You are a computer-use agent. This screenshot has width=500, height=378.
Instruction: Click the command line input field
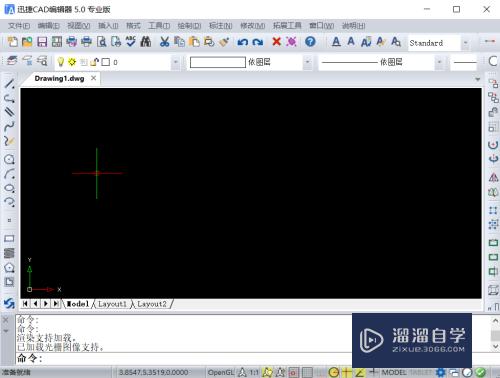click(183, 359)
